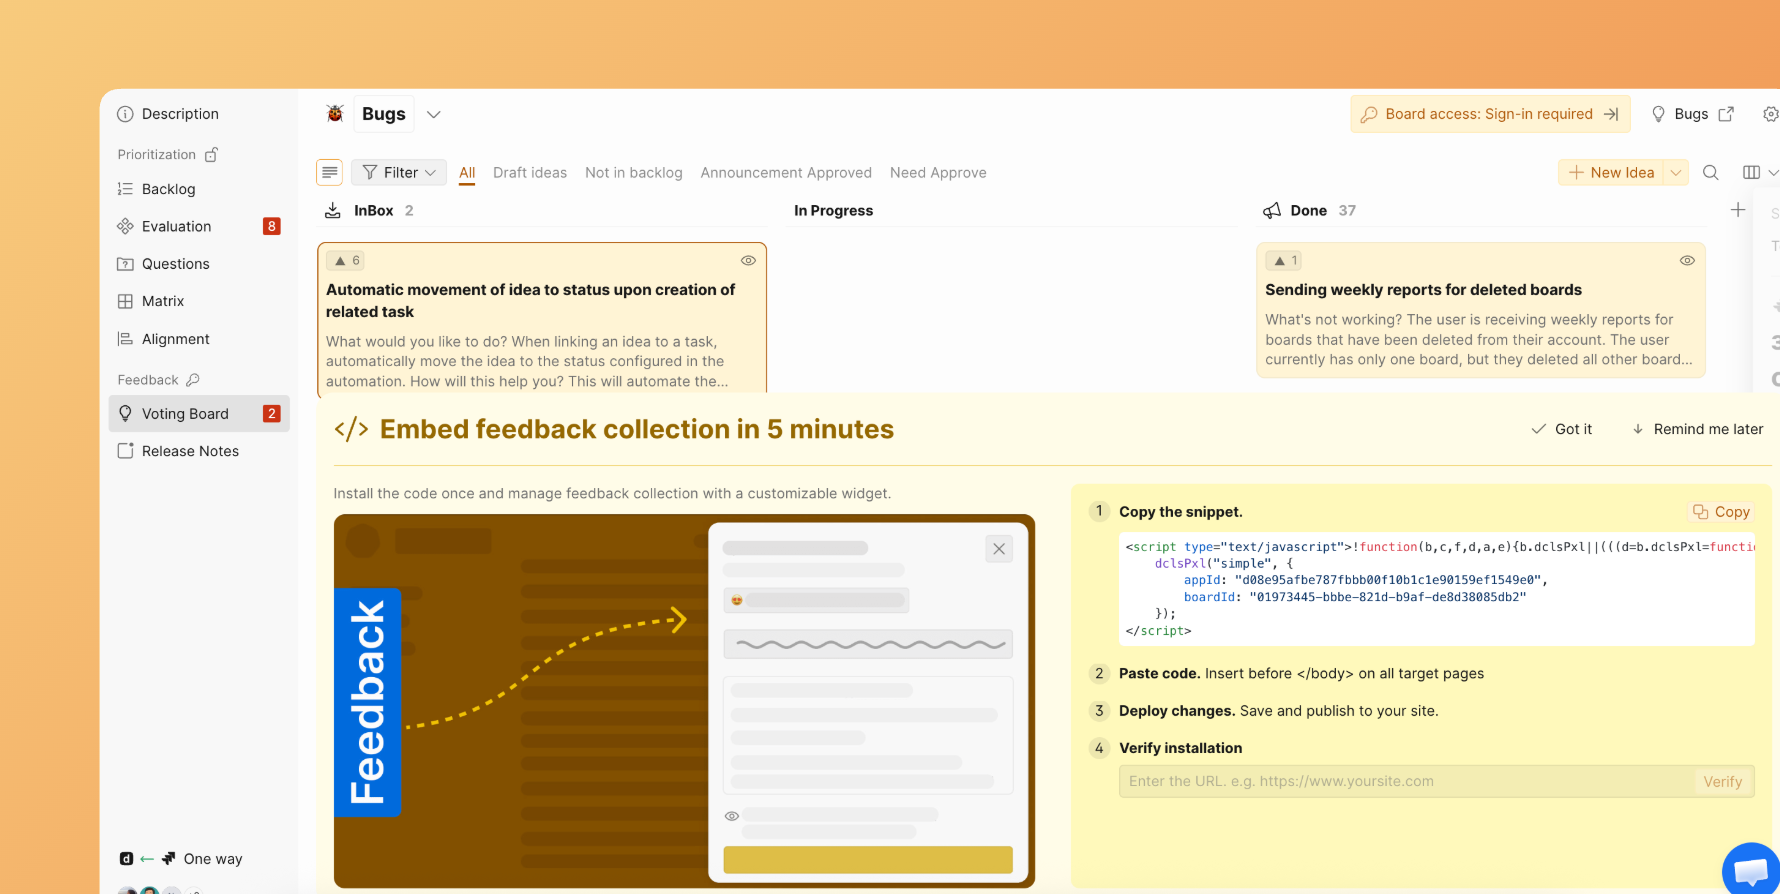The image size is (1780, 894).
Task: Upvote the Automatic movement idea
Action: pyautogui.click(x=346, y=261)
